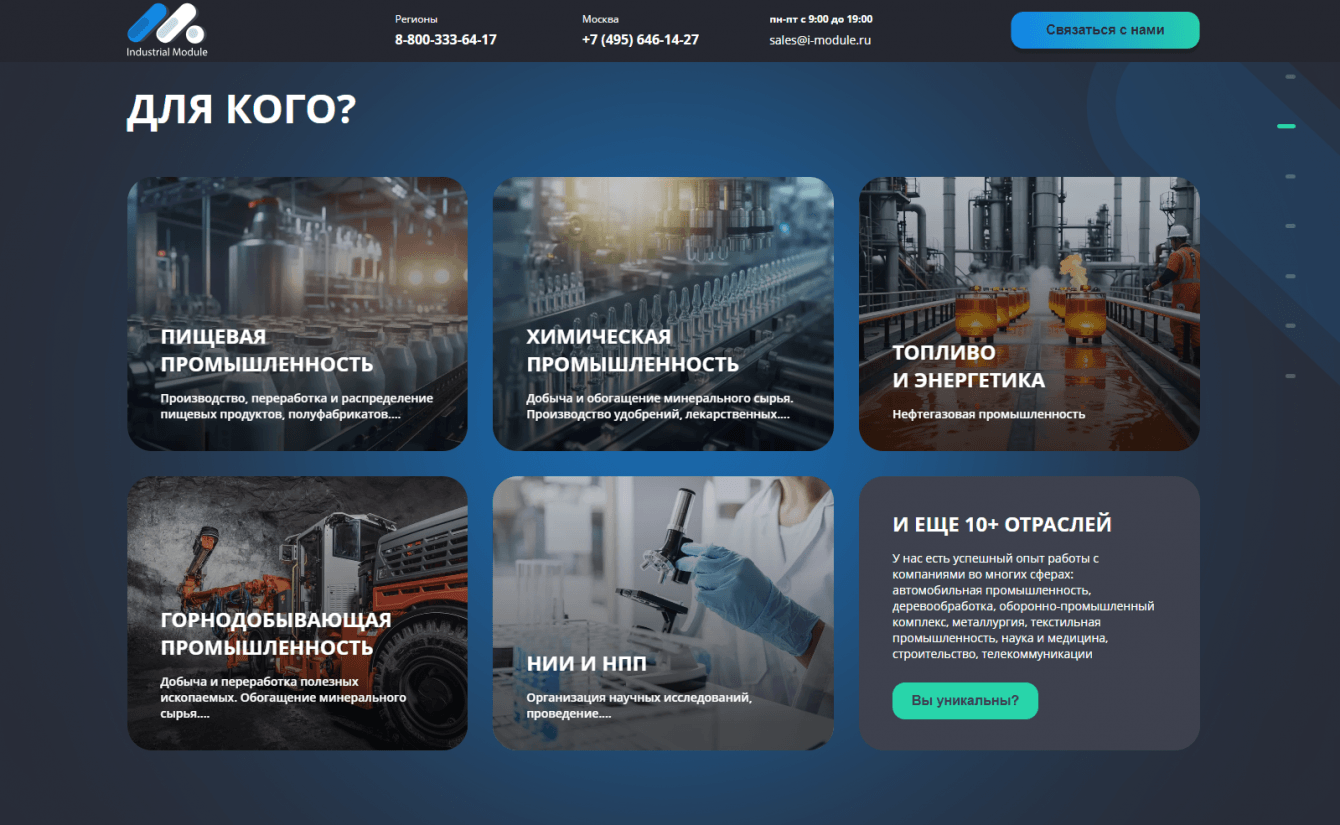
Task: Click text starting 'Добыча и переработка полезных ископаемых'
Action: coord(283,697)
